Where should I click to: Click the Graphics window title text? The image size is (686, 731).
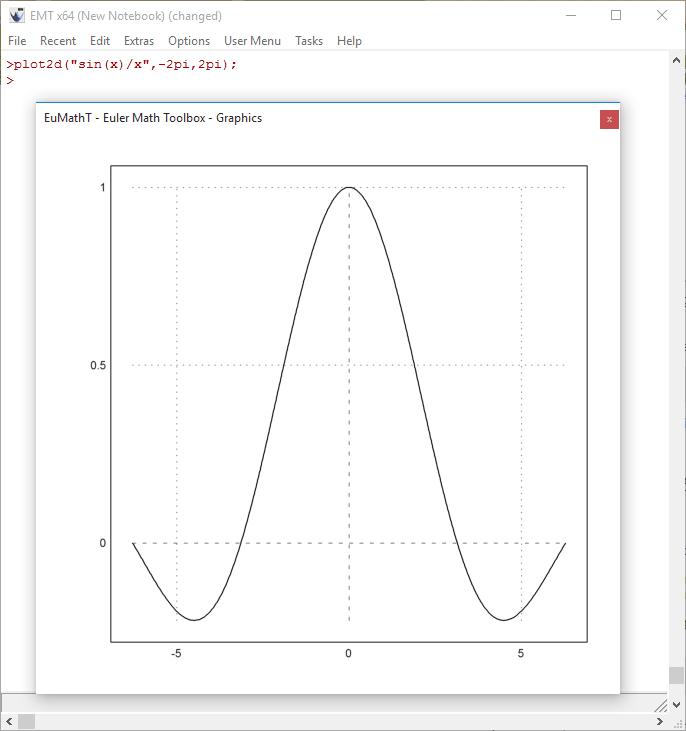[x=153, y=118]
